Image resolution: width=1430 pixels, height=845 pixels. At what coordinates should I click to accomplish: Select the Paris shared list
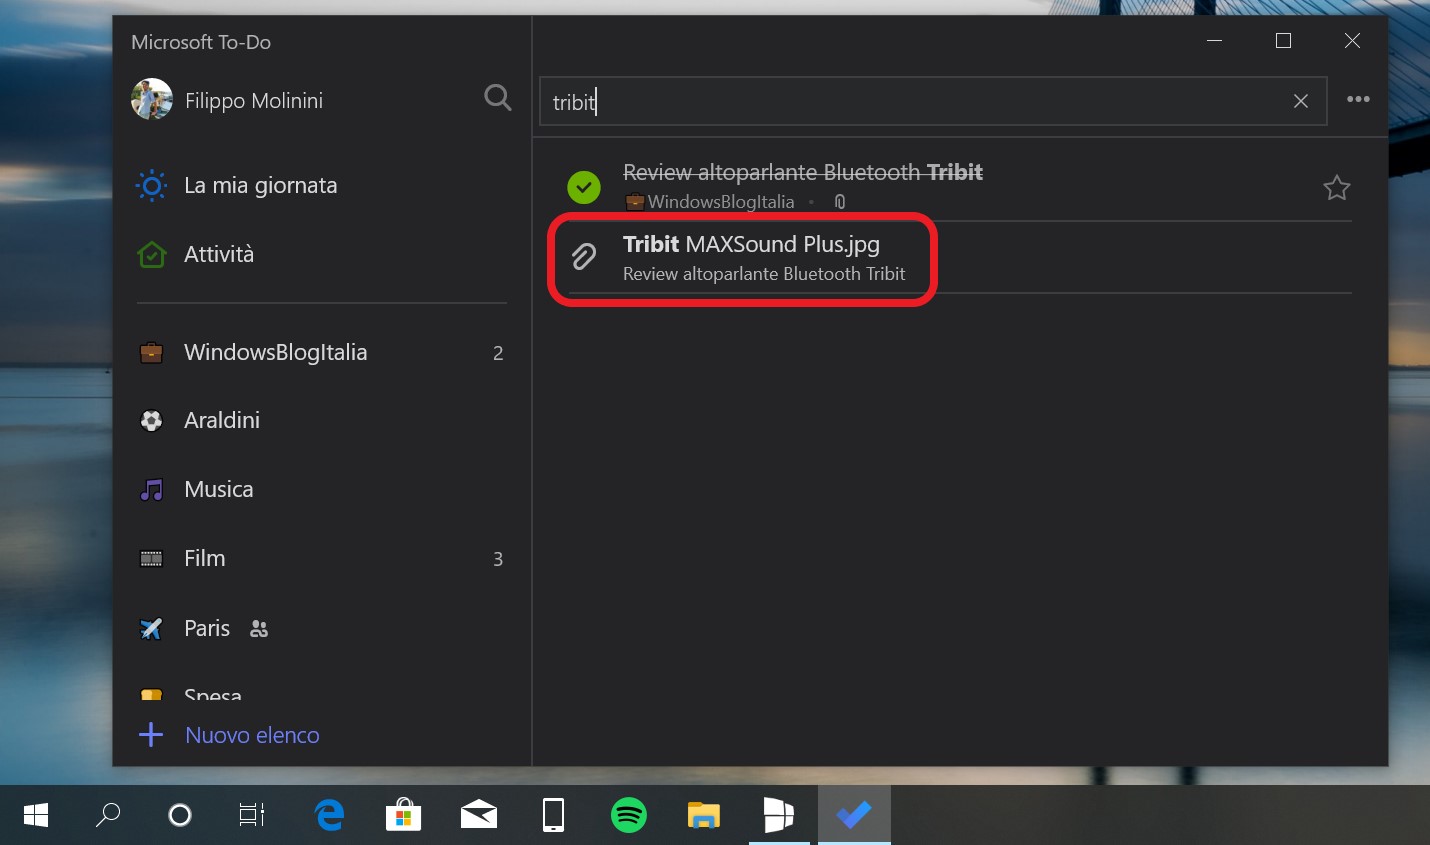(322, 628)
